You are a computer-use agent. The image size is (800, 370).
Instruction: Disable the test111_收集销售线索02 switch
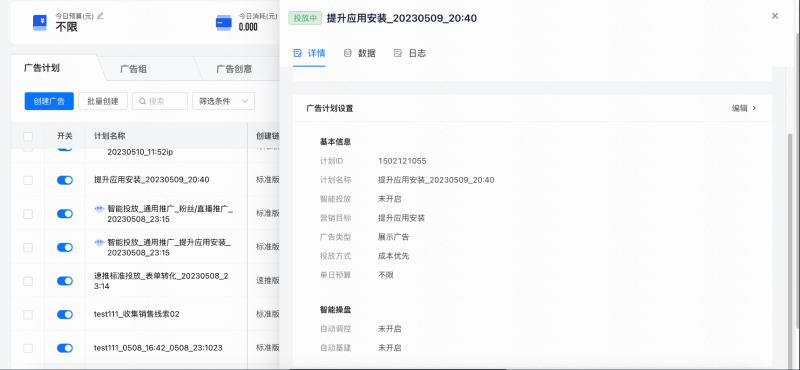(x=65, y=314)
